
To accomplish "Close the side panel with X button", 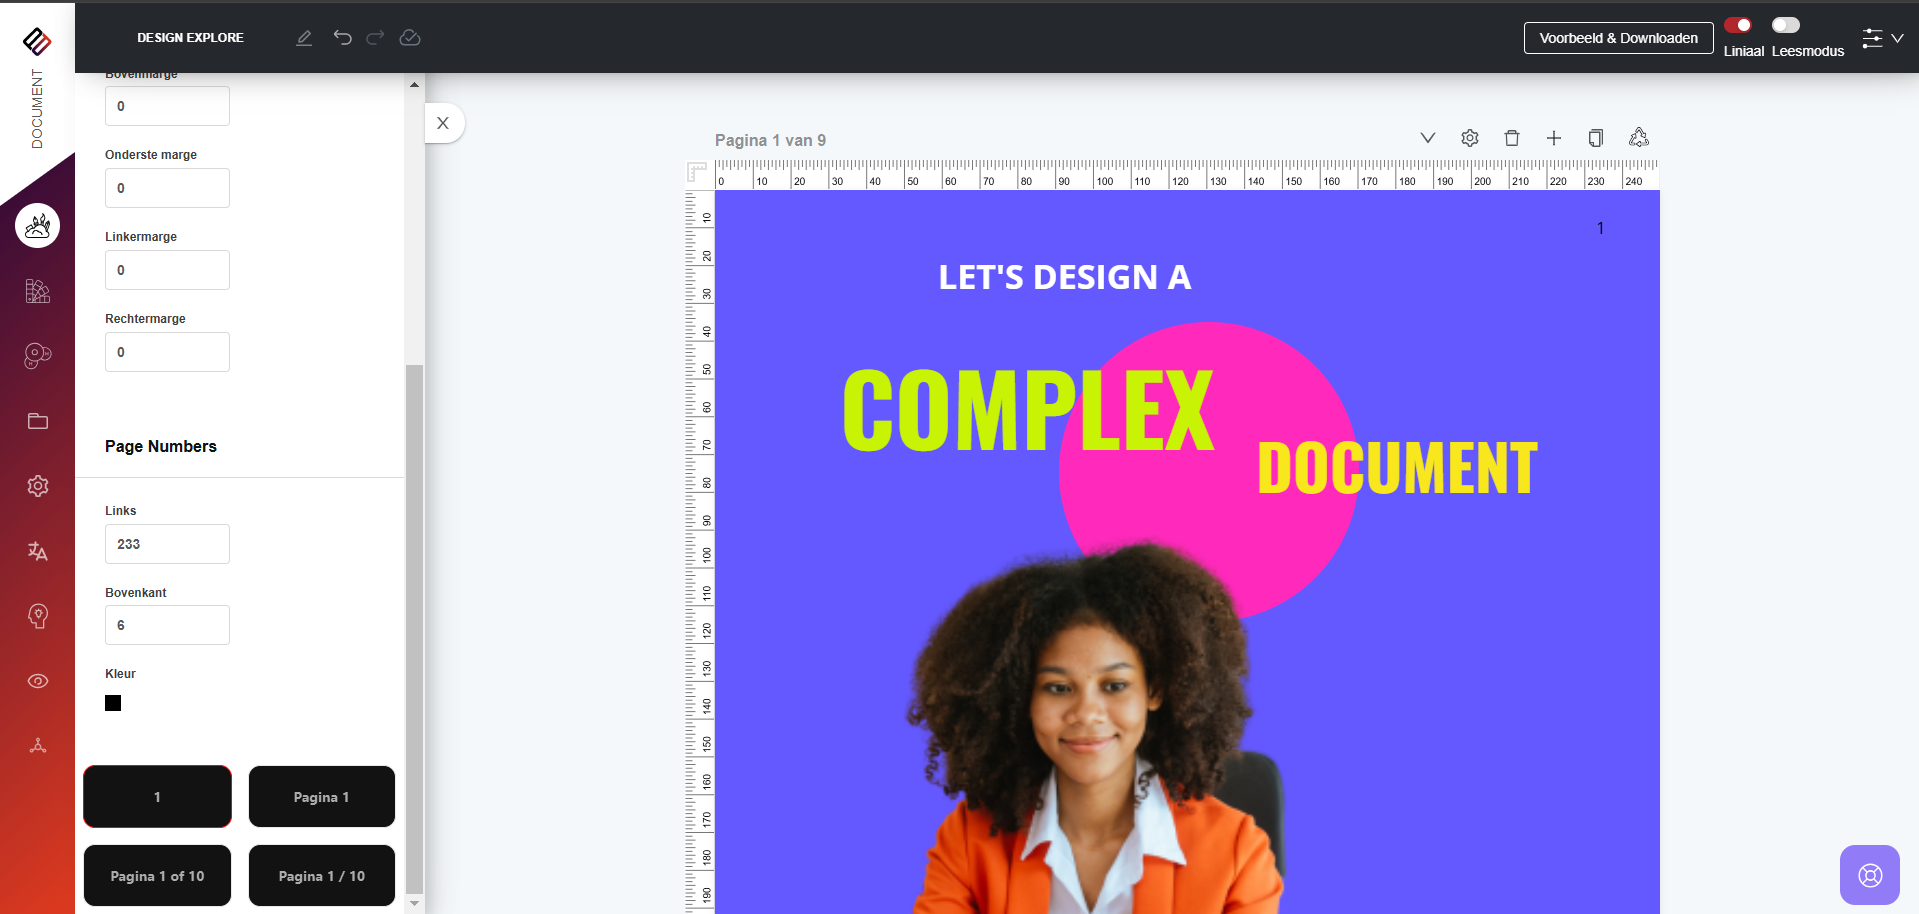I will click(x=443, y=123).
